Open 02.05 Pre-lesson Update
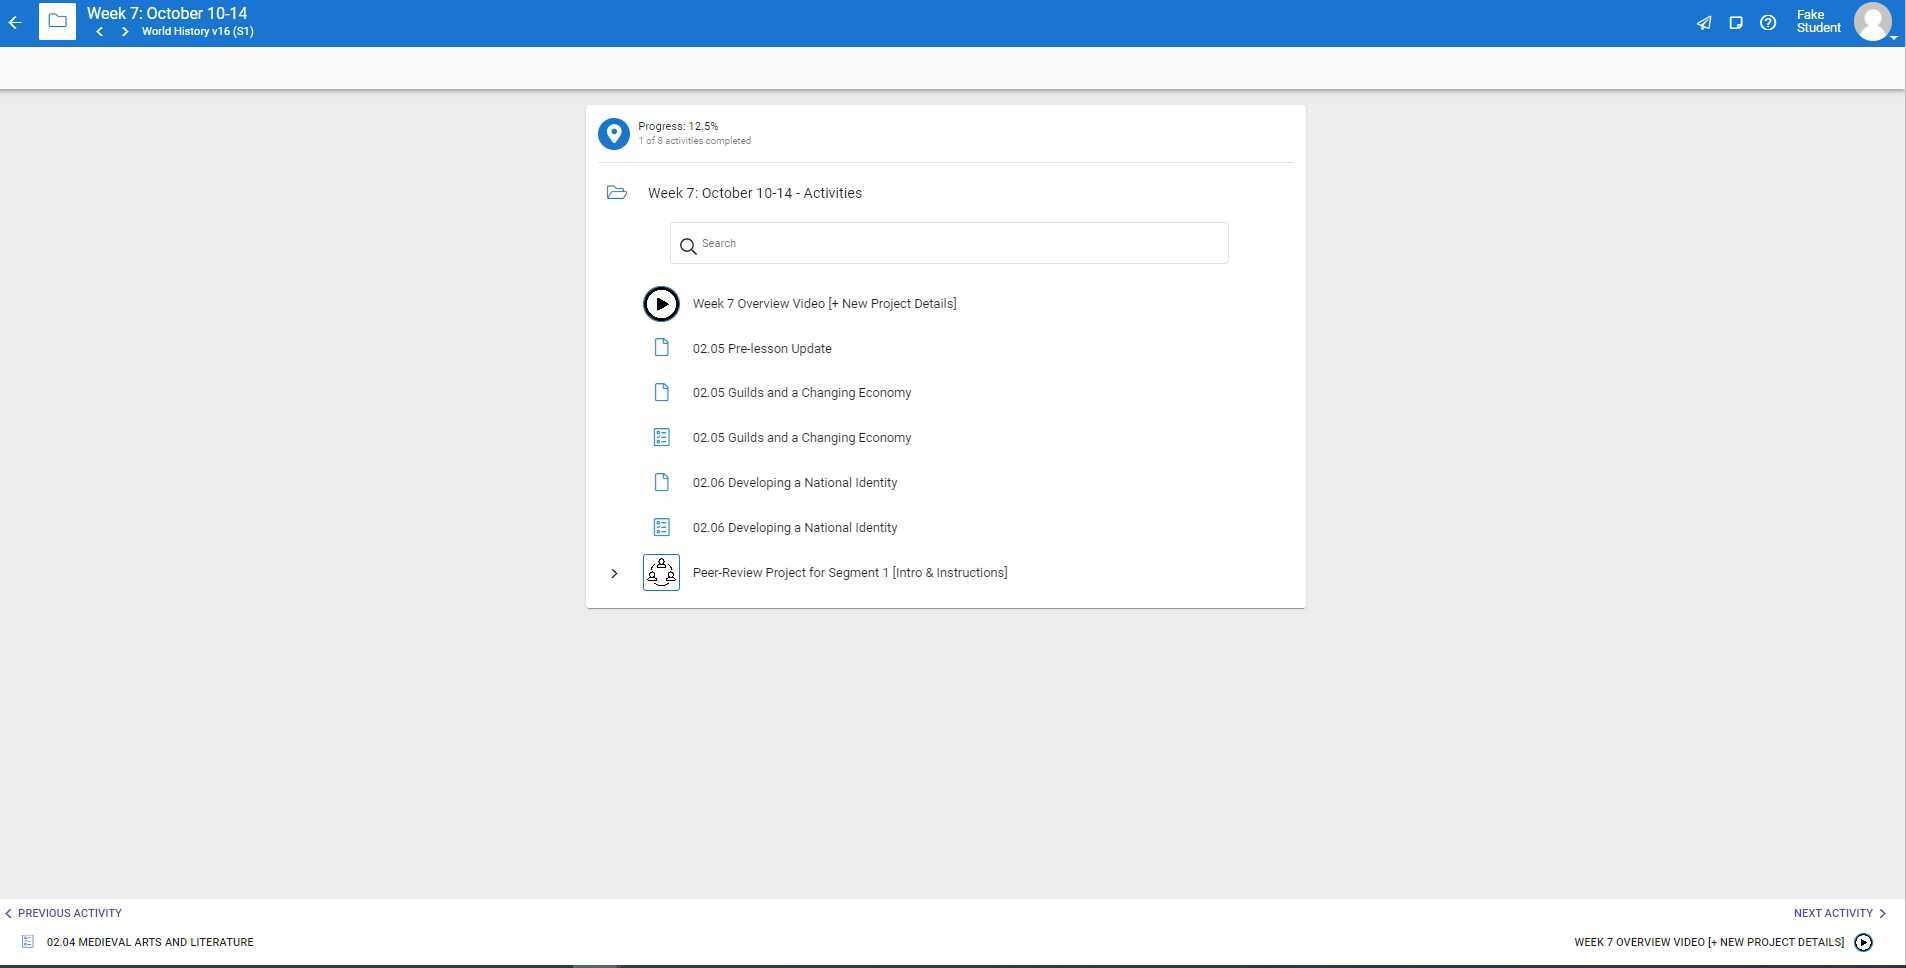The image size is (1906, 968). [x=761, y=349]
